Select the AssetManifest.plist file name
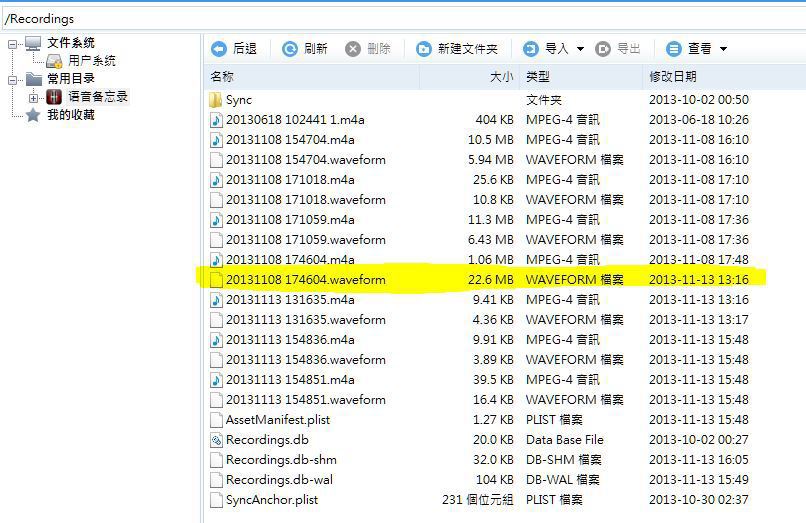Image resolution: width=806 pixels, height=523 pixels. point(278,420)
